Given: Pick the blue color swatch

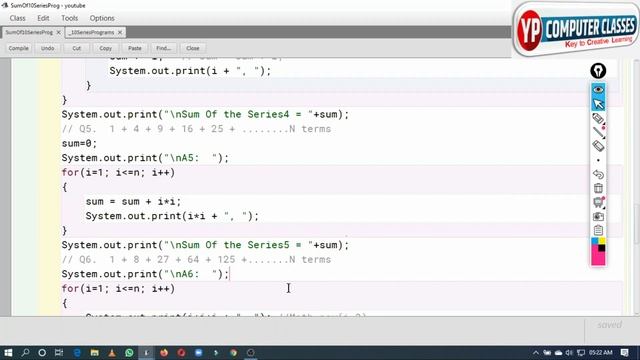Looking at the screenshot, I should [595, 241].
